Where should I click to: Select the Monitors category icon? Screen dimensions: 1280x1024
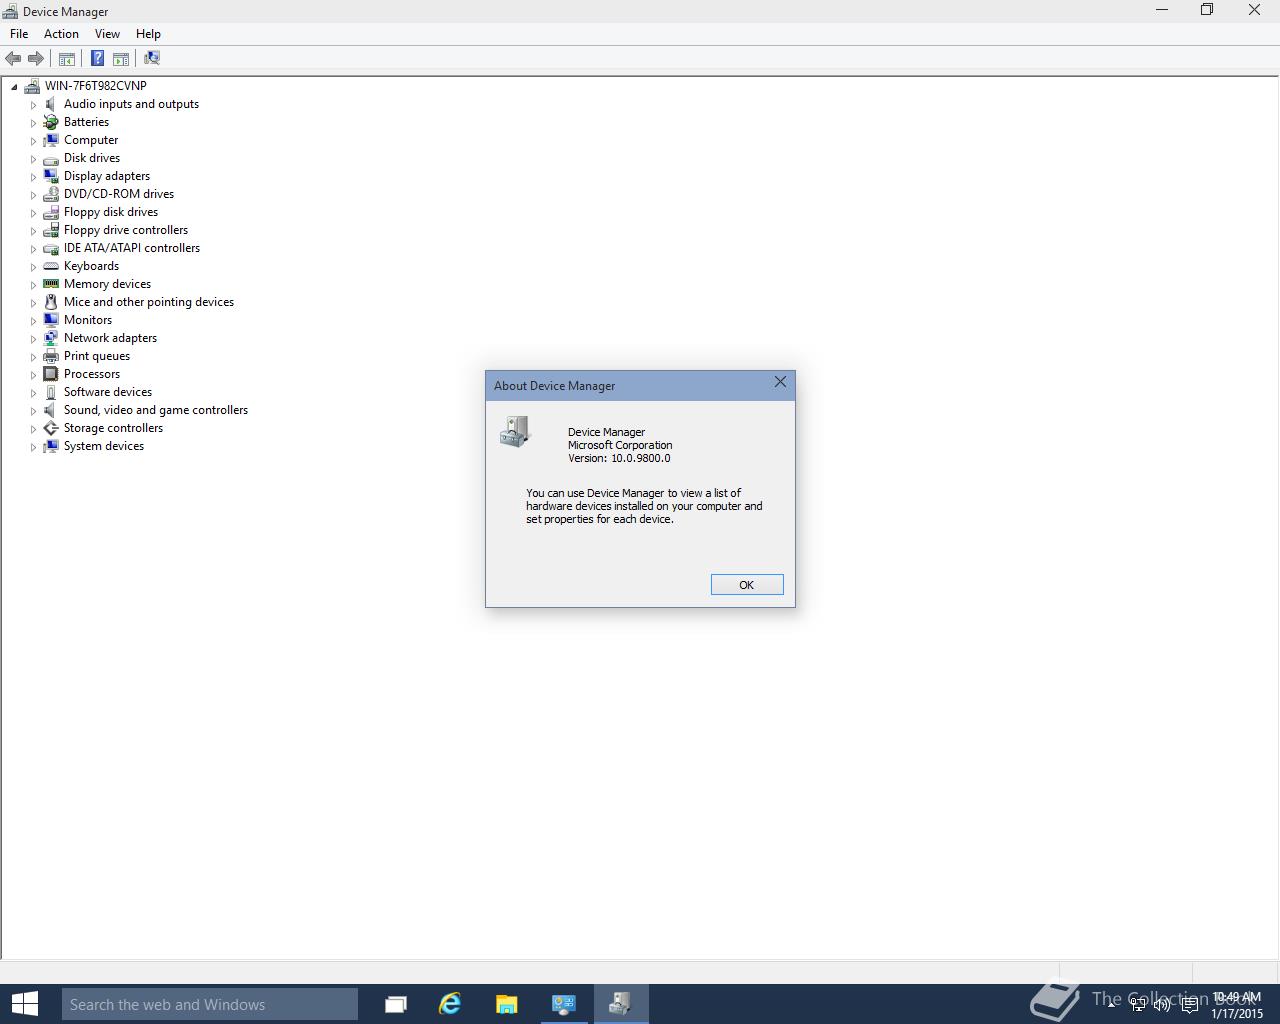pos(51,320)
